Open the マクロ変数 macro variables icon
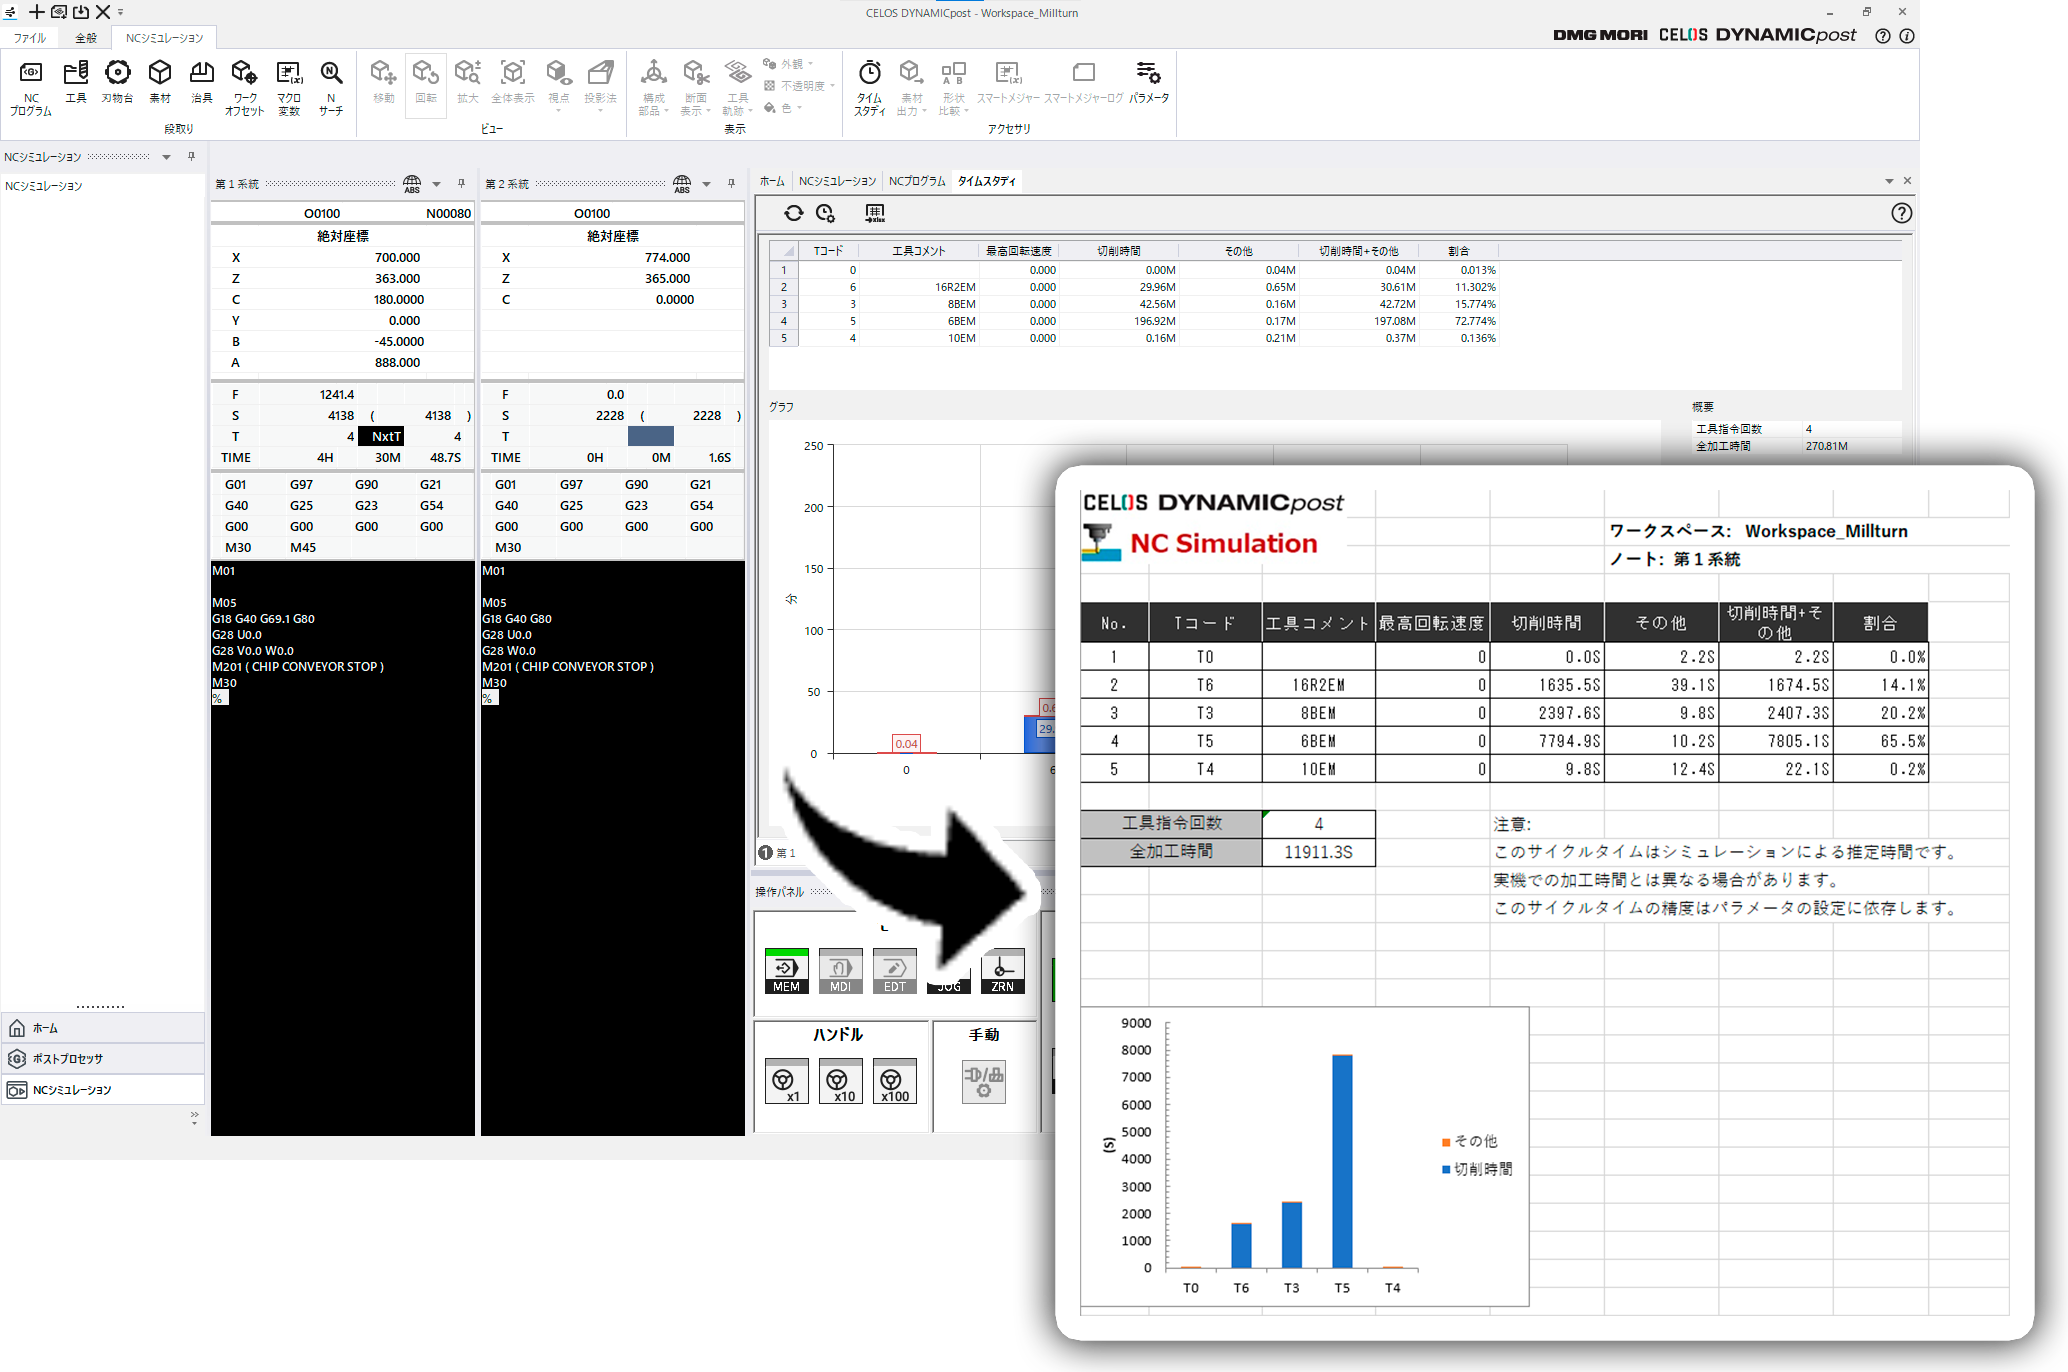The height and width of the screenshot is (1372, 2068). coord(289,88)
